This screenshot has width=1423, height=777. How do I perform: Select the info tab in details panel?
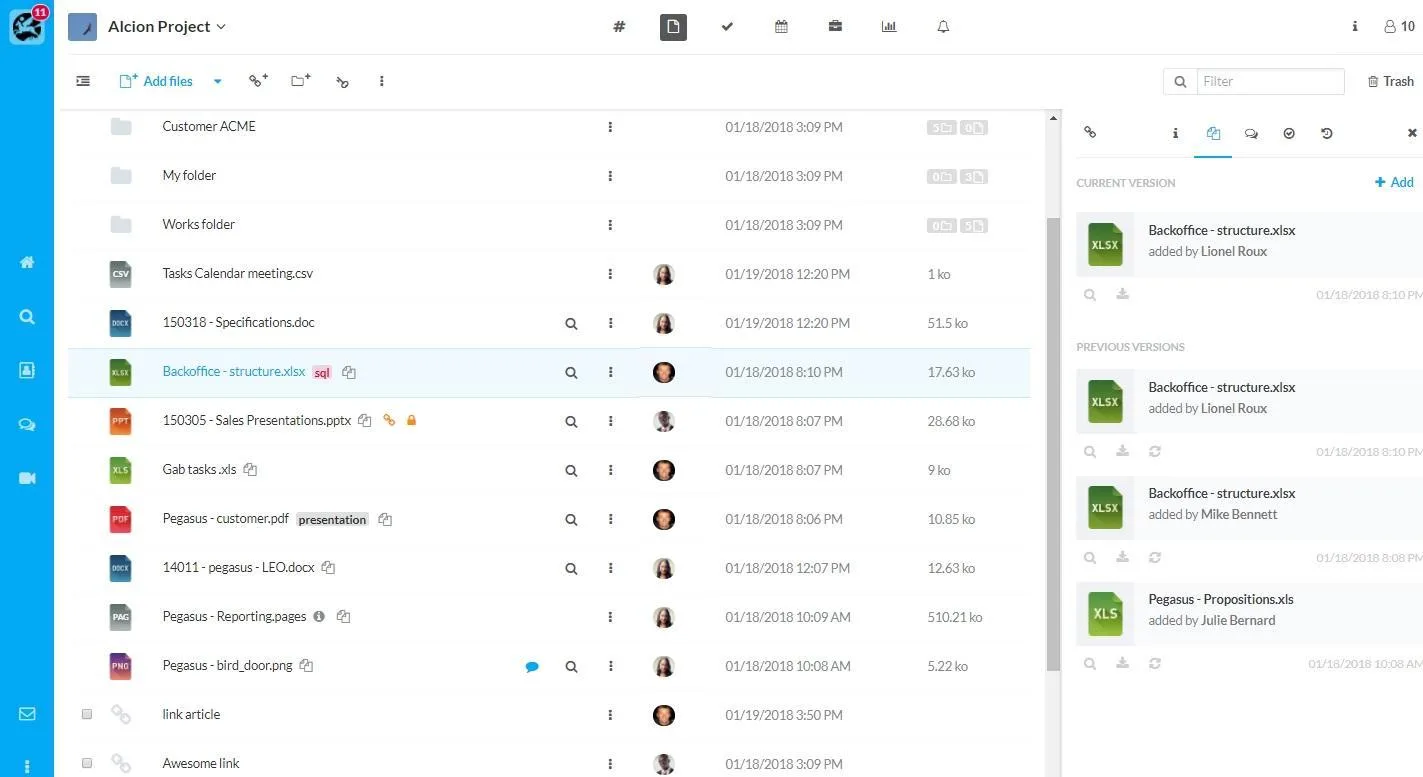1175,133
